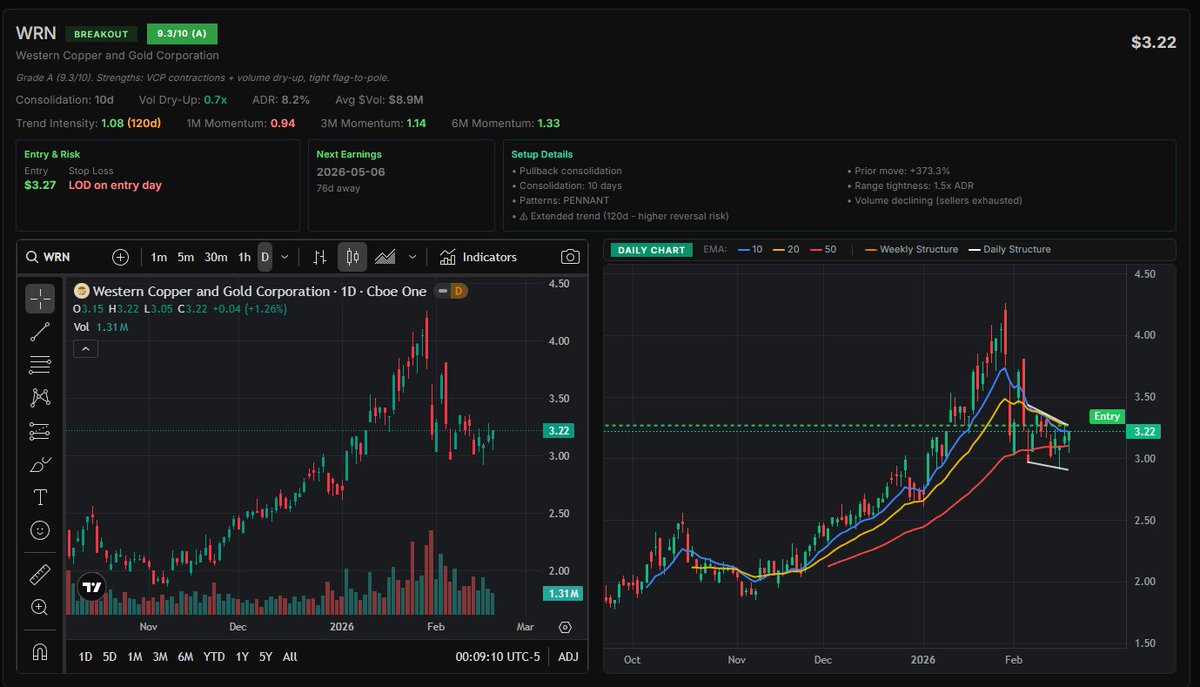The height and width of the screenshot is (687, 1200).
Task: Open the forecasting and measurement position tool
Action: (40, 431)
